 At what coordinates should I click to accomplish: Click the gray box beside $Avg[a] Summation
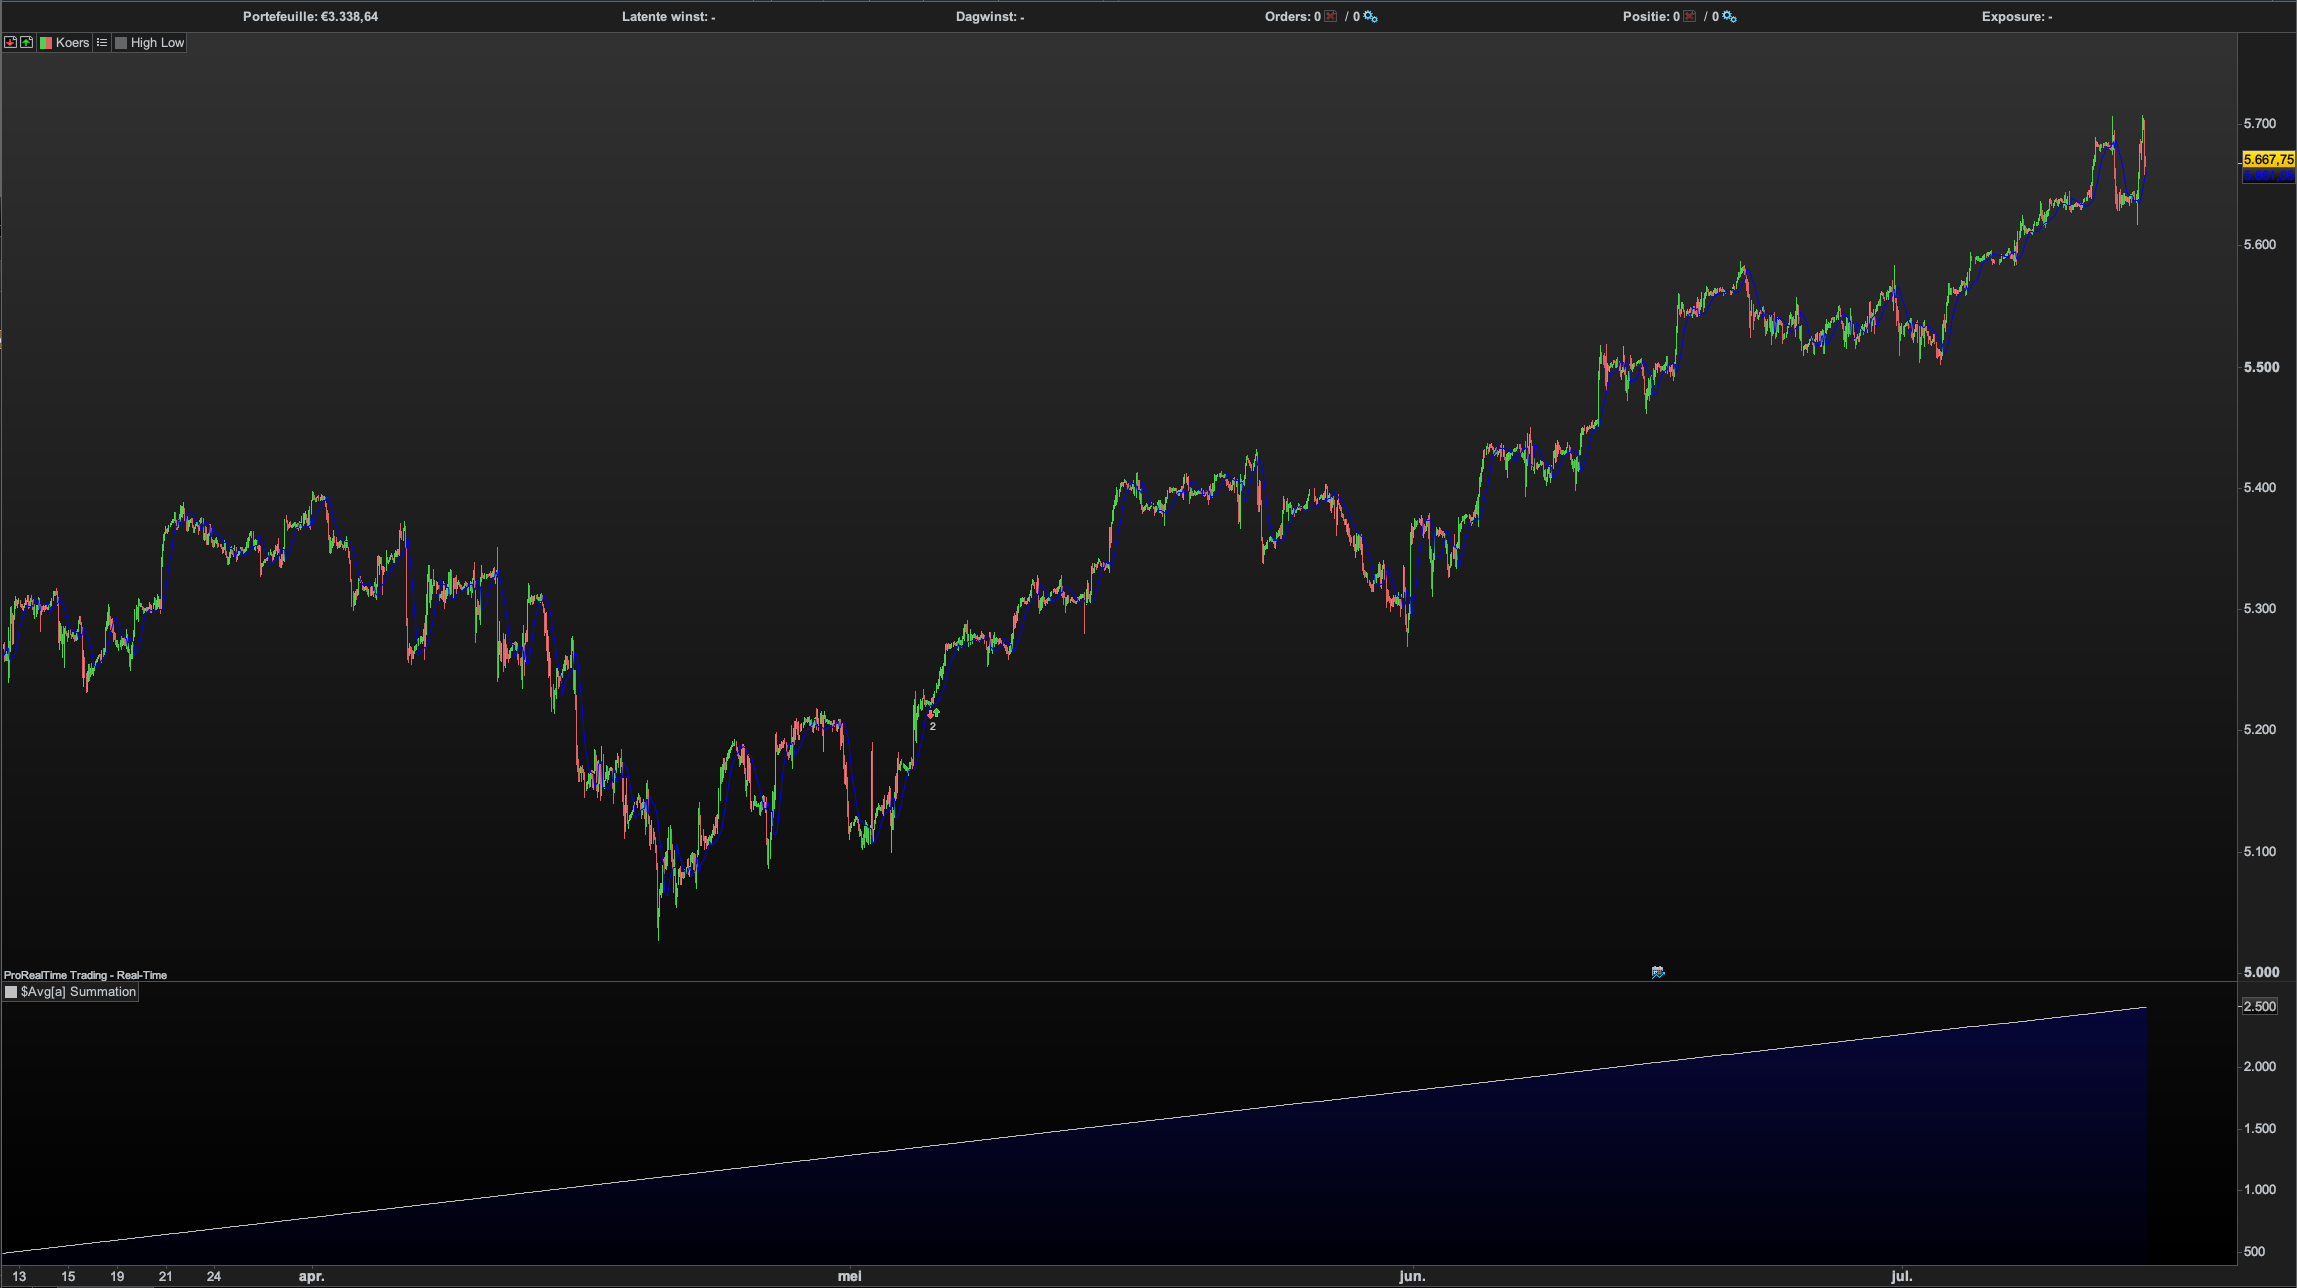pos(12,991)
